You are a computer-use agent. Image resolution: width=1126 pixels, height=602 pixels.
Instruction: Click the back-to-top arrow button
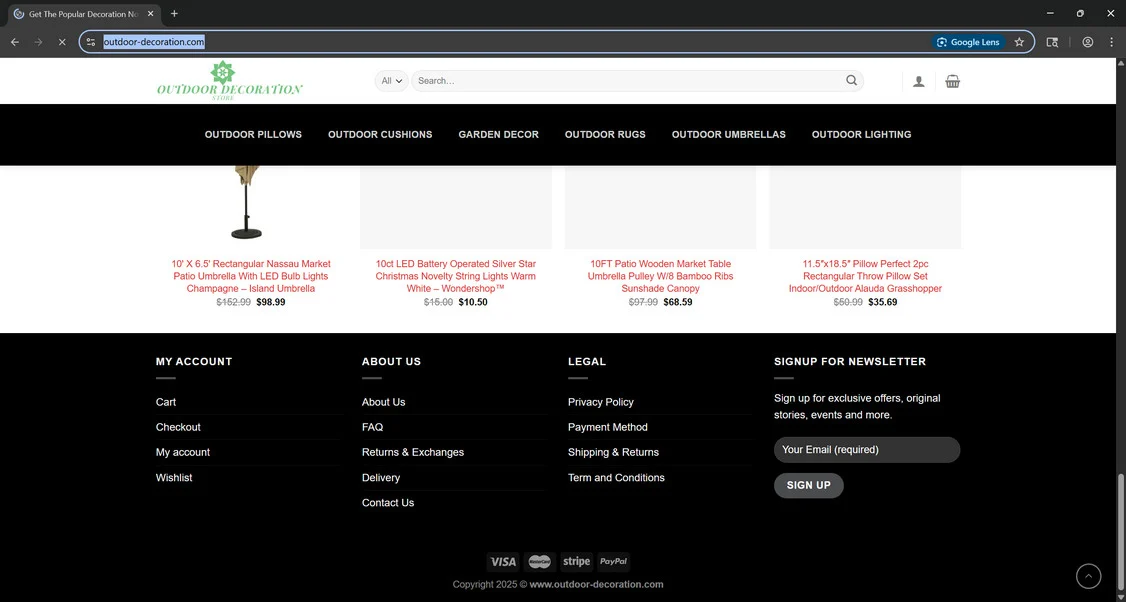click(x=1088, y=576)
